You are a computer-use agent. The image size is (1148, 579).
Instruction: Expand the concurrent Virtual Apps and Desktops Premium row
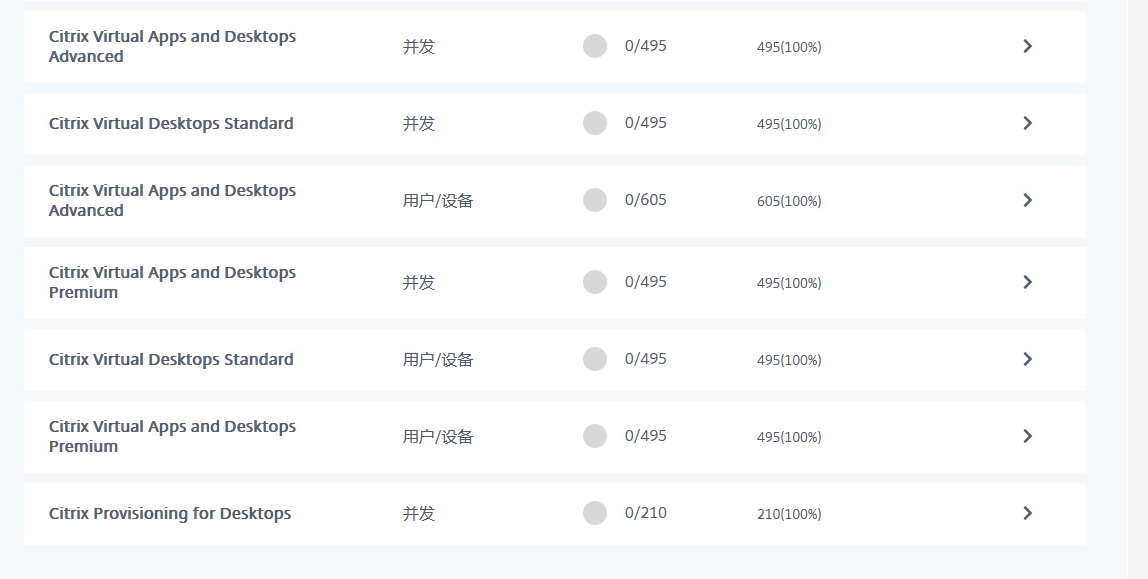click(x=1027, y=282)
